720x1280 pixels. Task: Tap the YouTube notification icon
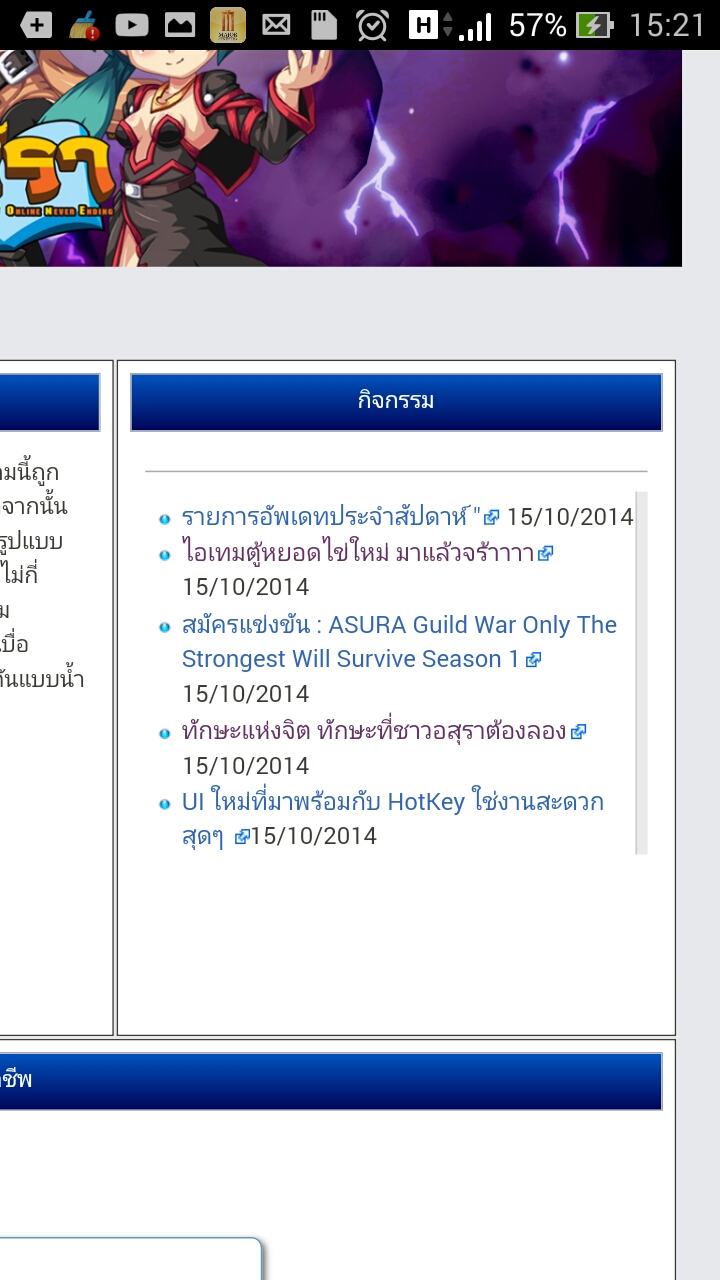click(131, 25)
